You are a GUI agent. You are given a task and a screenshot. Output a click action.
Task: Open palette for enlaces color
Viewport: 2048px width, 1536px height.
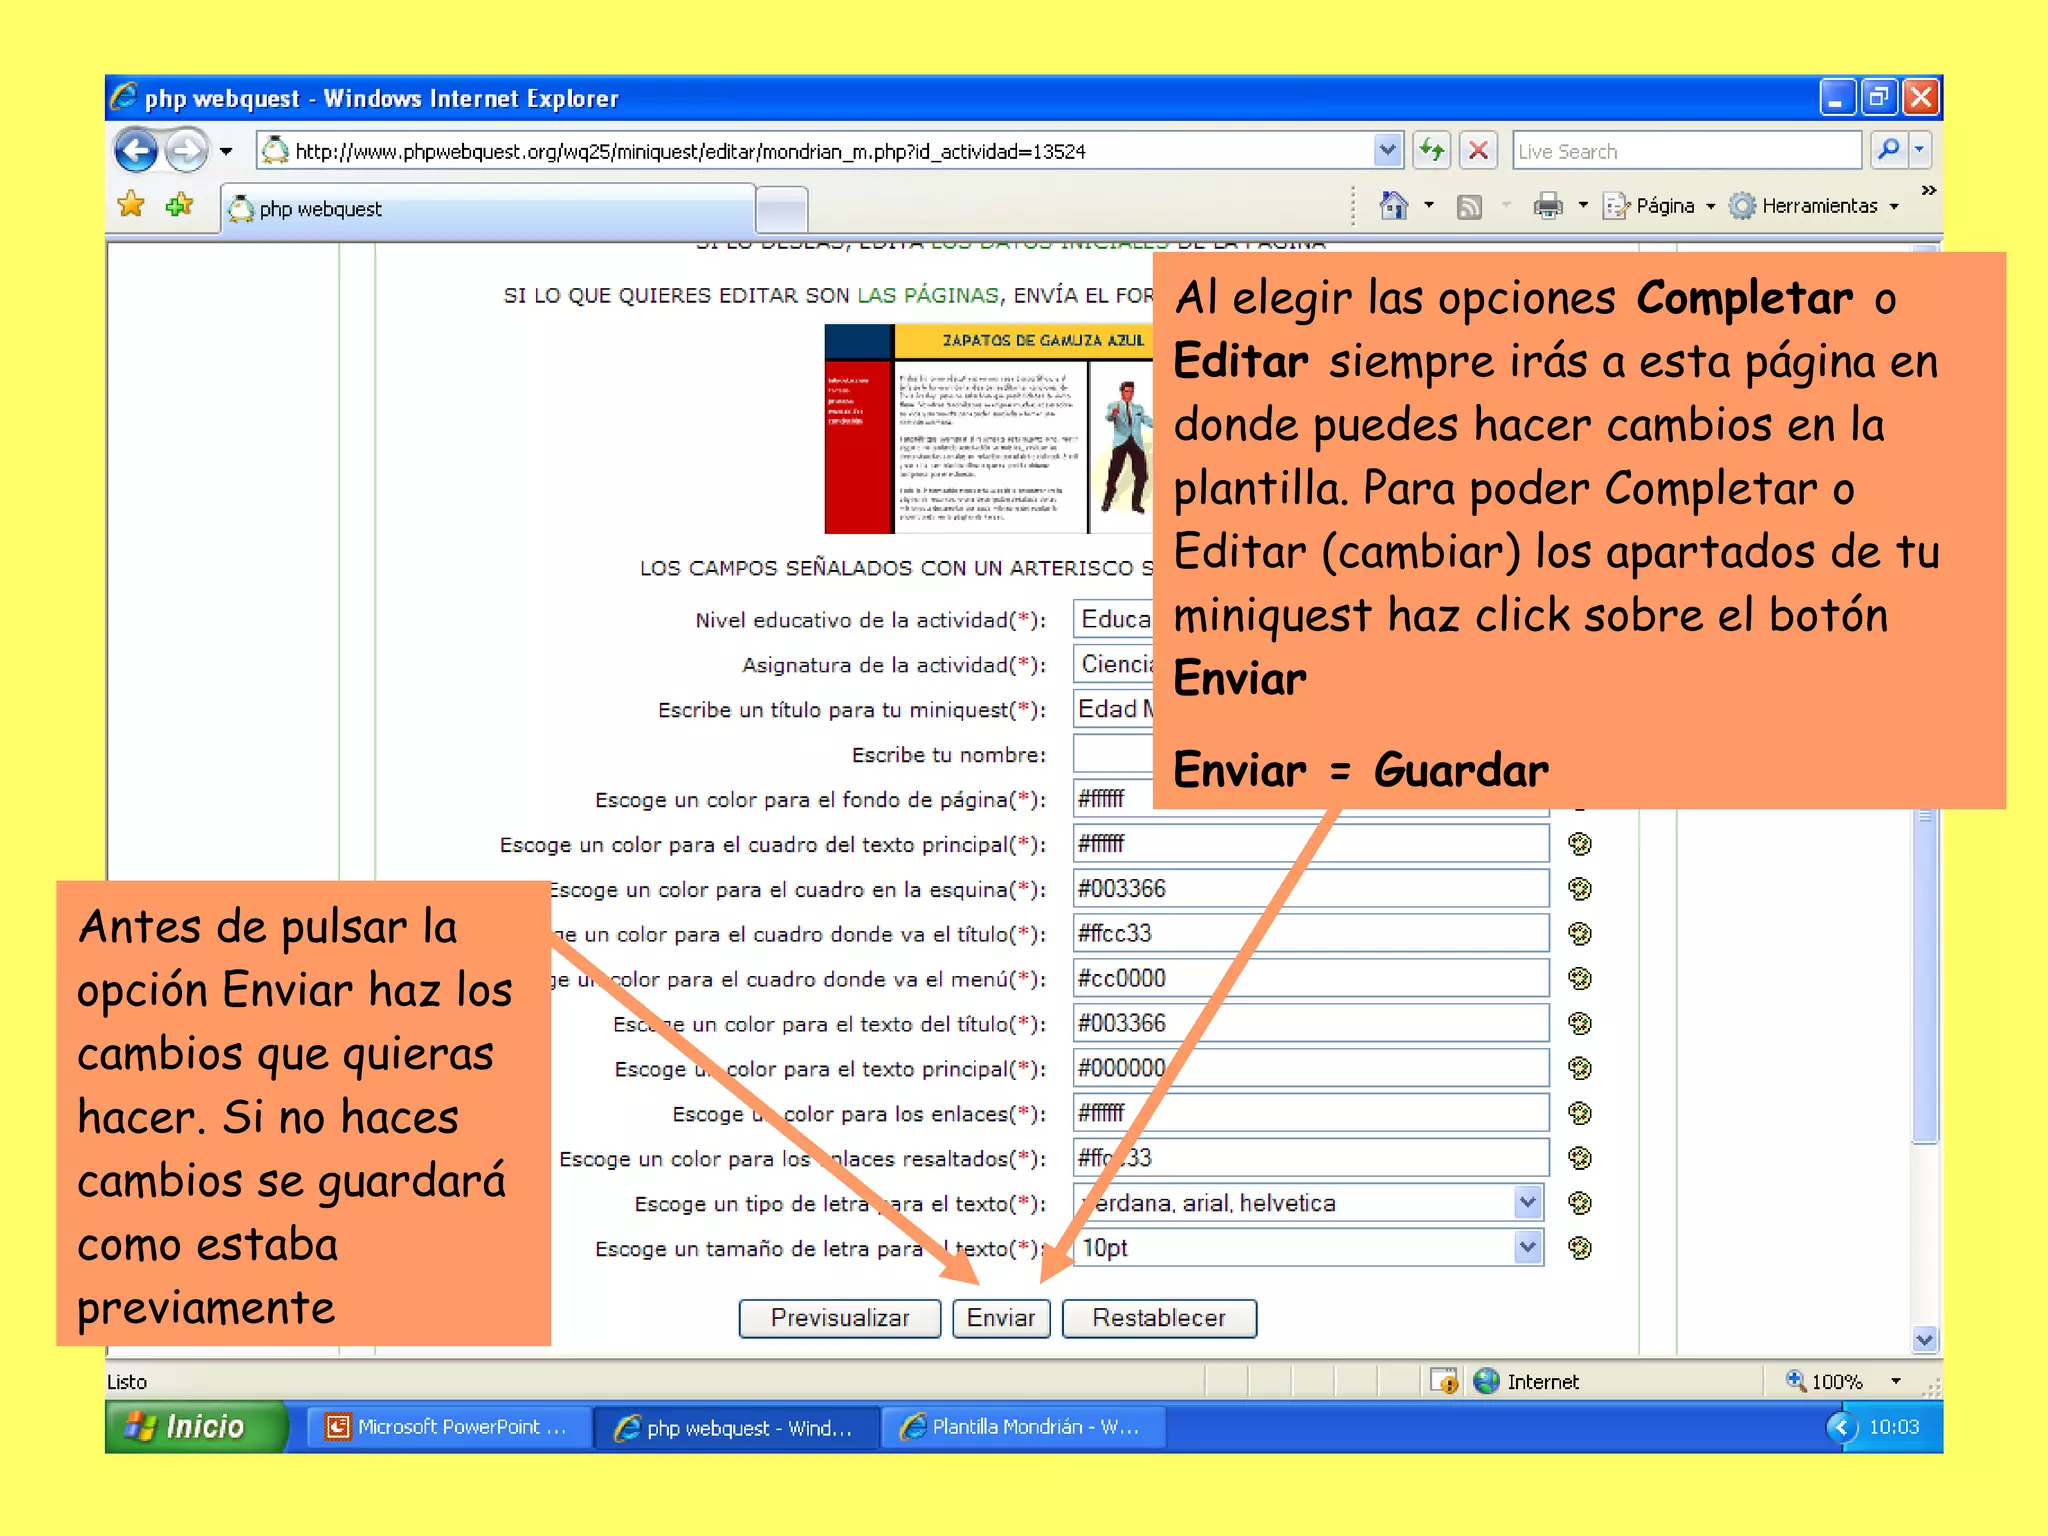click(1580, 1114)
